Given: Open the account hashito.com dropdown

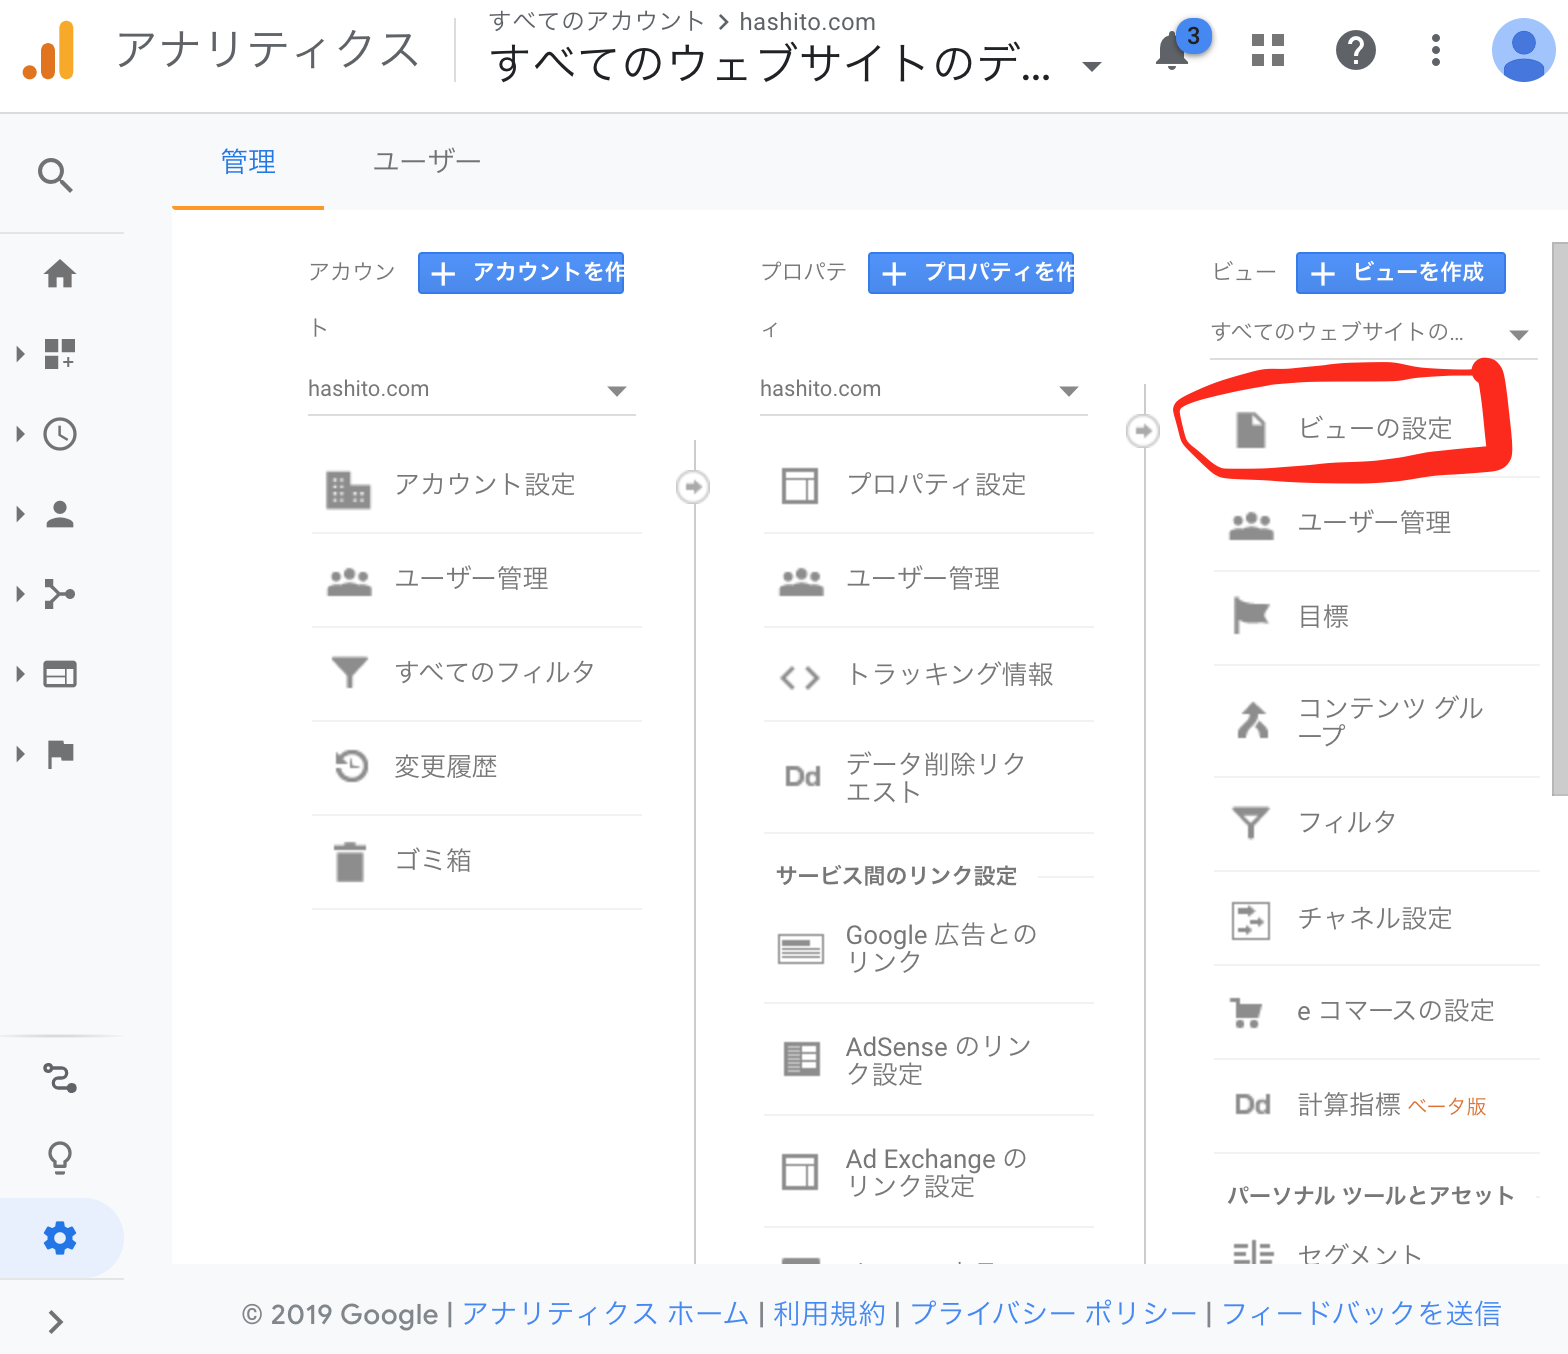Looking at the screenshot, I should (x=472, y=390).
